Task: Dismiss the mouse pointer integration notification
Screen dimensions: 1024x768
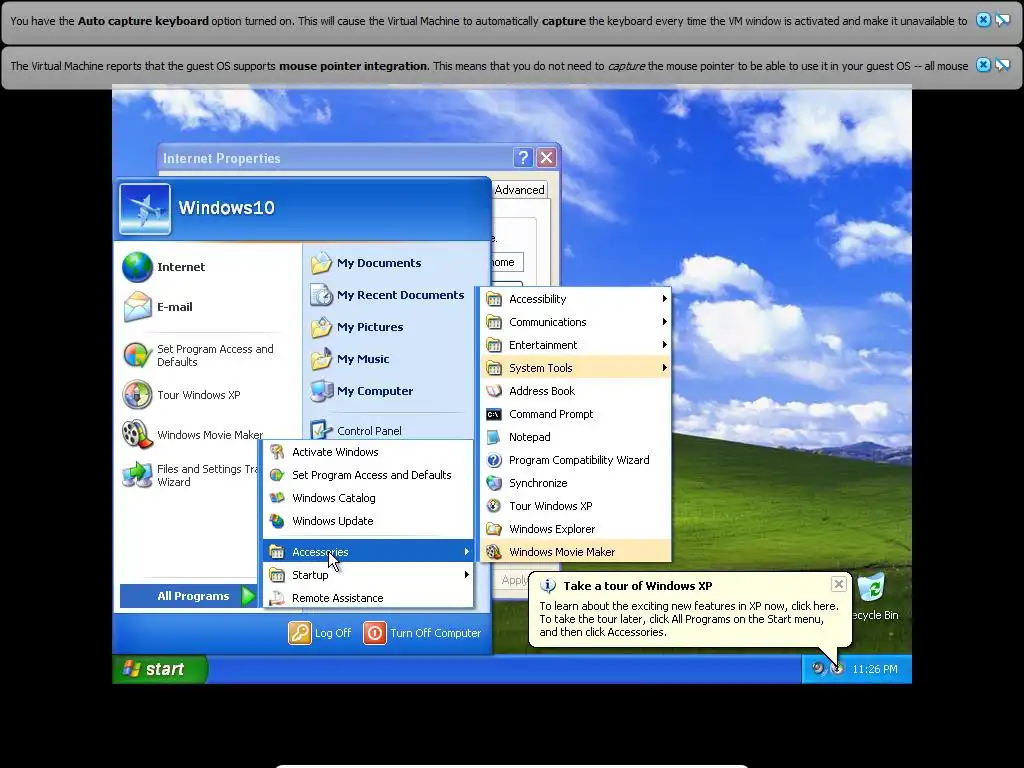Action: click(x=983, y=65)
